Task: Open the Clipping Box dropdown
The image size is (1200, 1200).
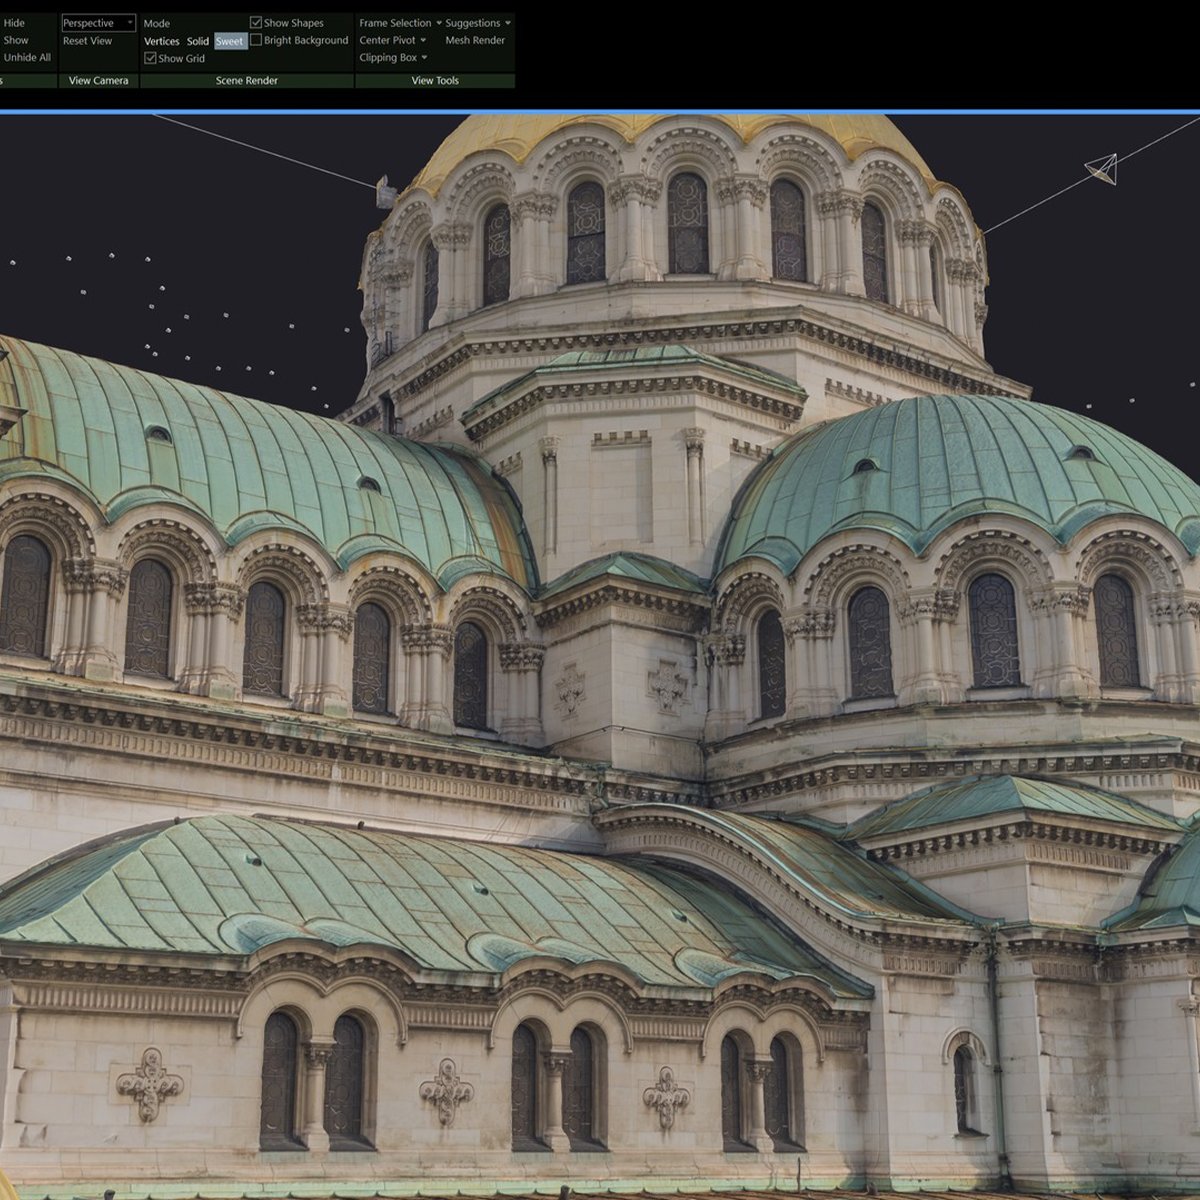Action: 391,57
